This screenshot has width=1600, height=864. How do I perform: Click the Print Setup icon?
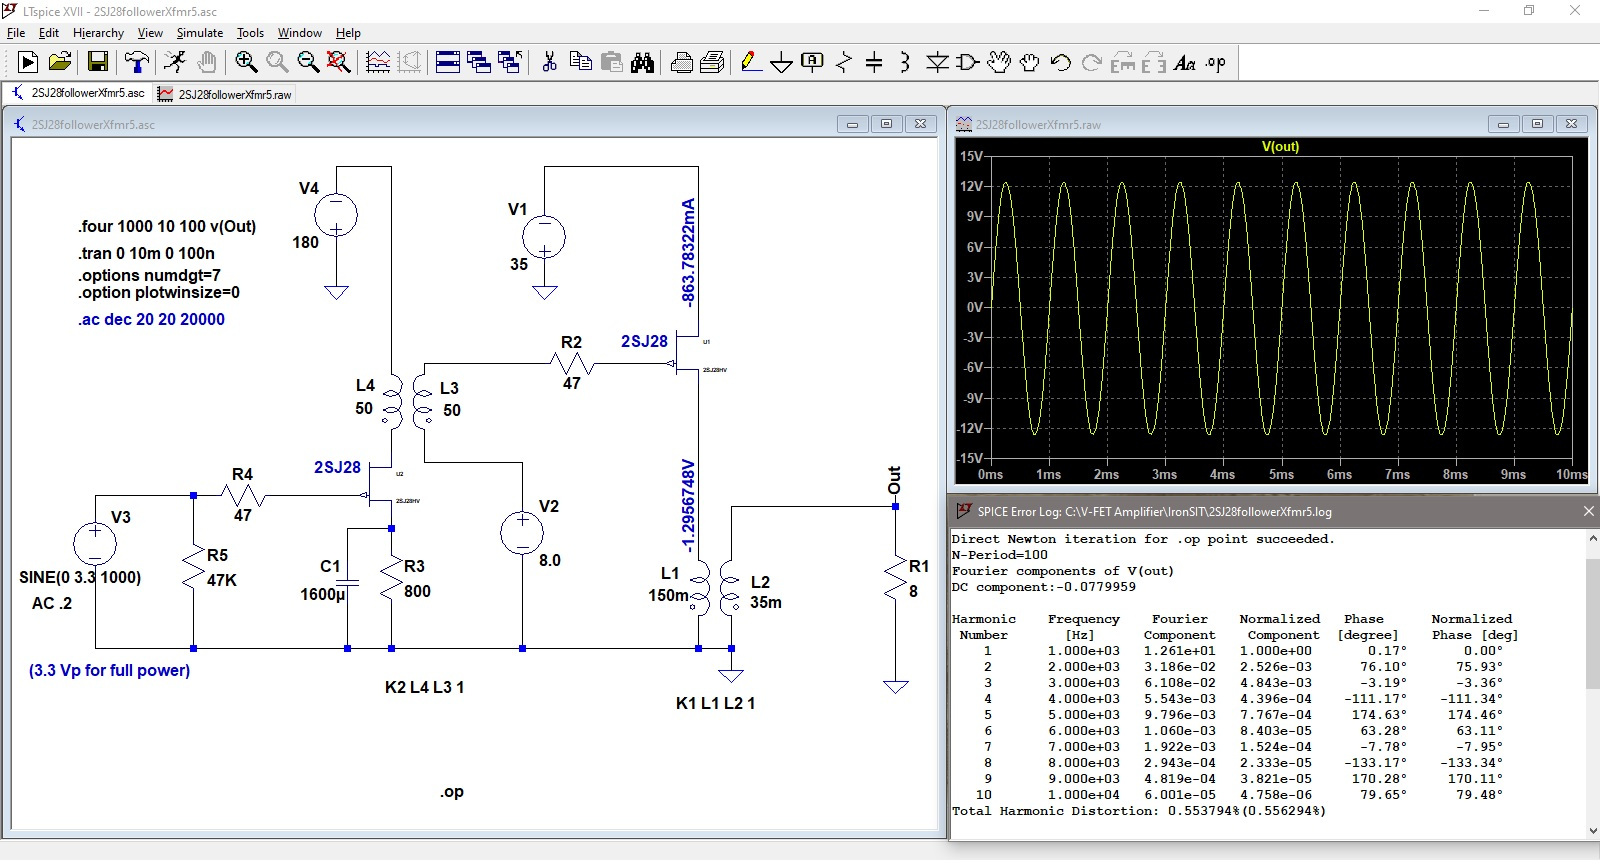tap(681, 63)
